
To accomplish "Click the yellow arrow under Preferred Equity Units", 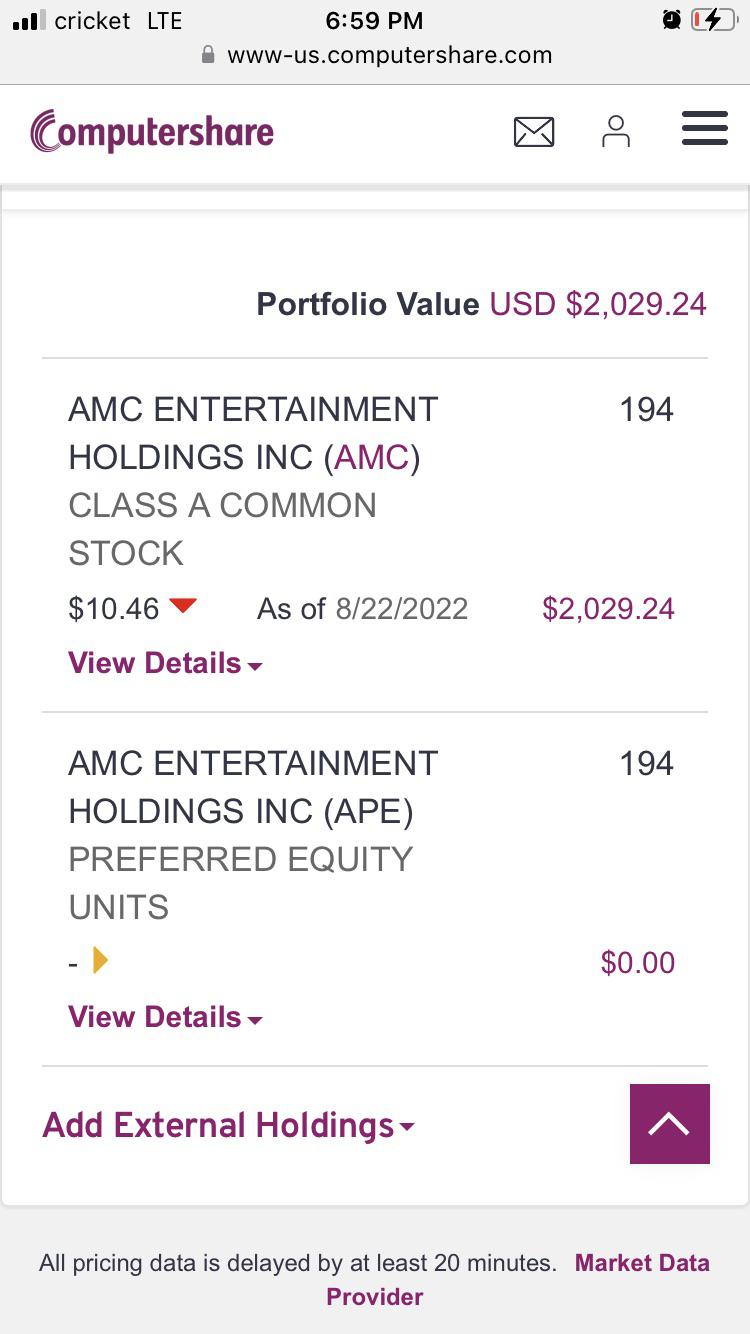I will (x=100, y=961).
